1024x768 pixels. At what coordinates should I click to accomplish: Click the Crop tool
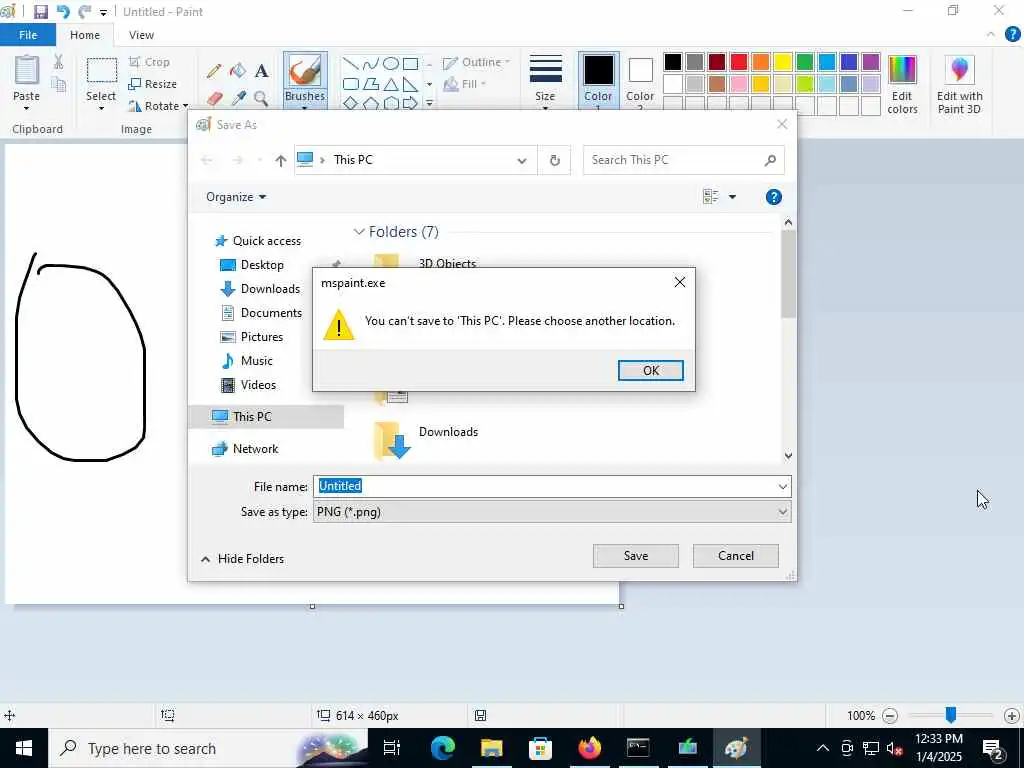coord(150,62)
